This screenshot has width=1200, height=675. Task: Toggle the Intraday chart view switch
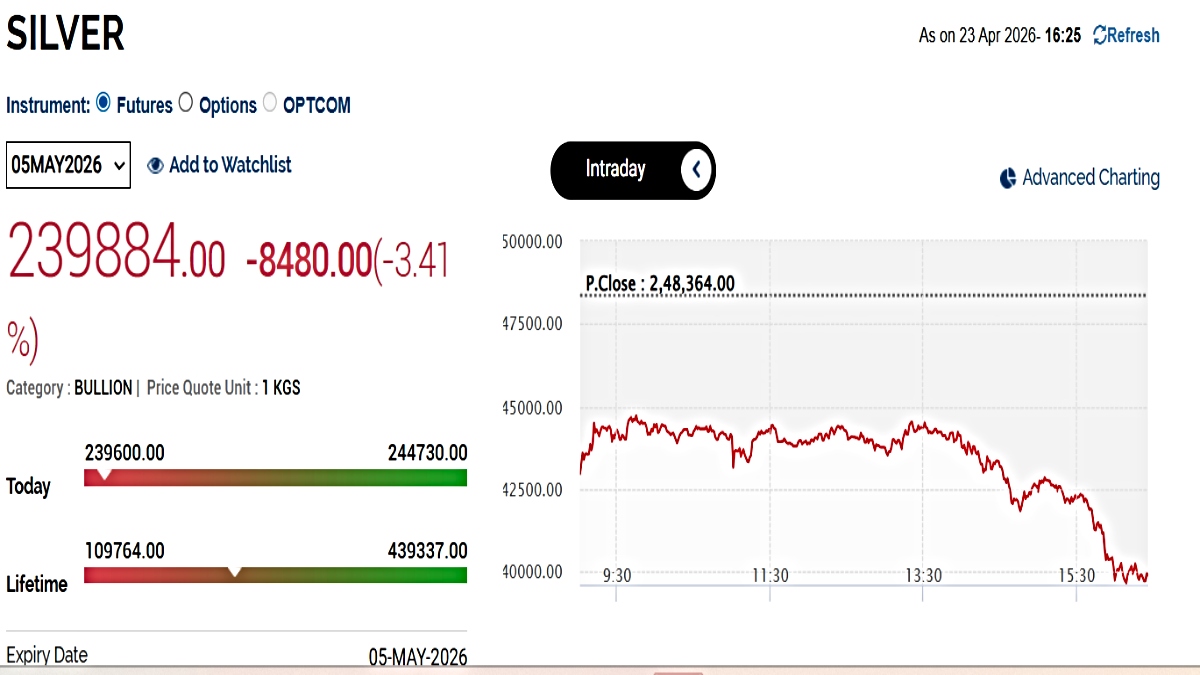[x=632, y=170]
